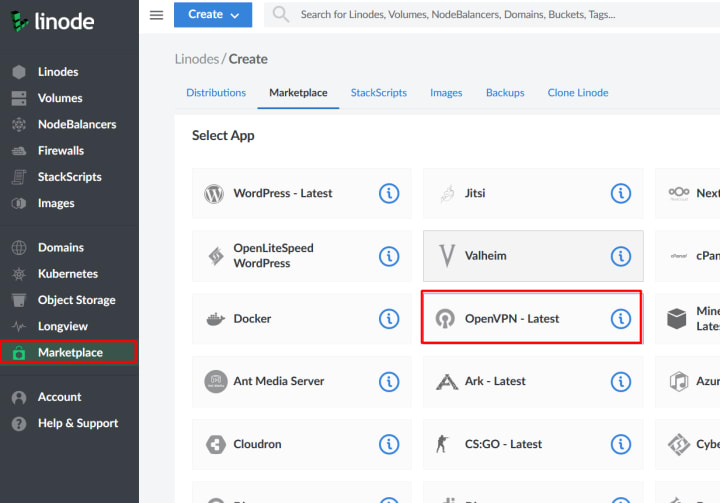The height and width of the screenshot is (503, 720).
Task: Click the Marketplace bag icon
Action: point(19,353)
